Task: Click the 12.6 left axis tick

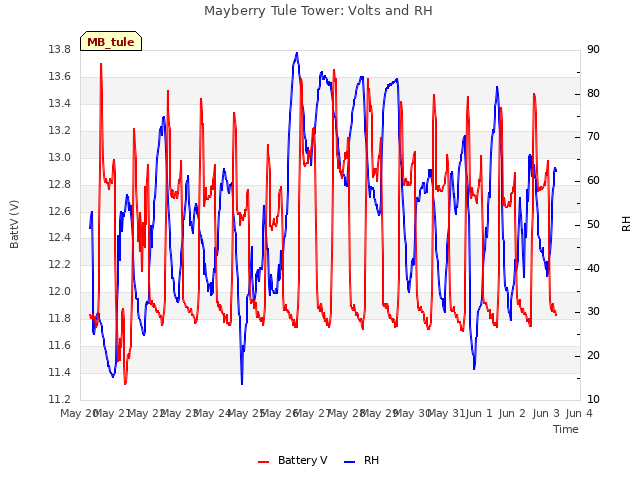Action: point(60,211)
